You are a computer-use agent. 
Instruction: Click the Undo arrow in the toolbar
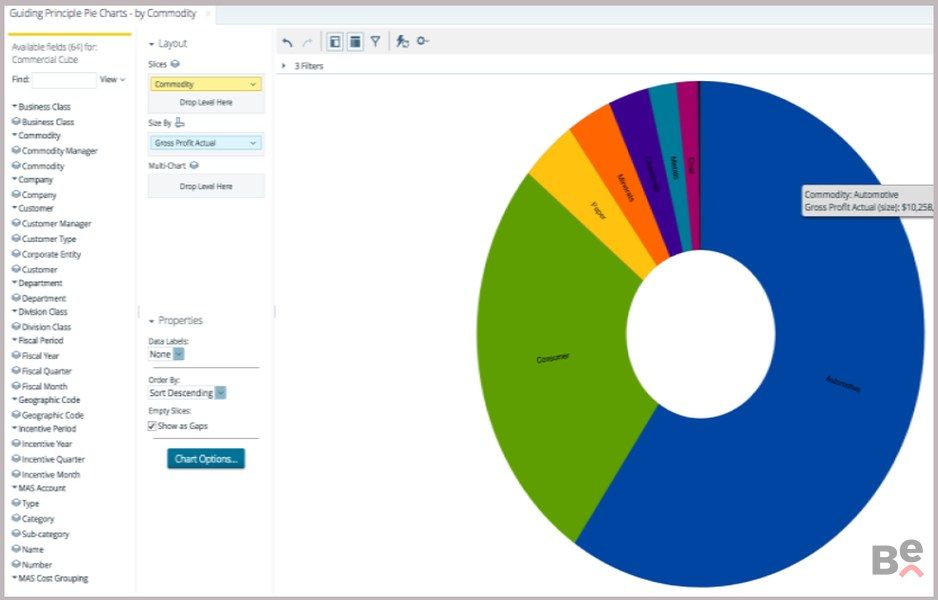click(x=288, y=42)
